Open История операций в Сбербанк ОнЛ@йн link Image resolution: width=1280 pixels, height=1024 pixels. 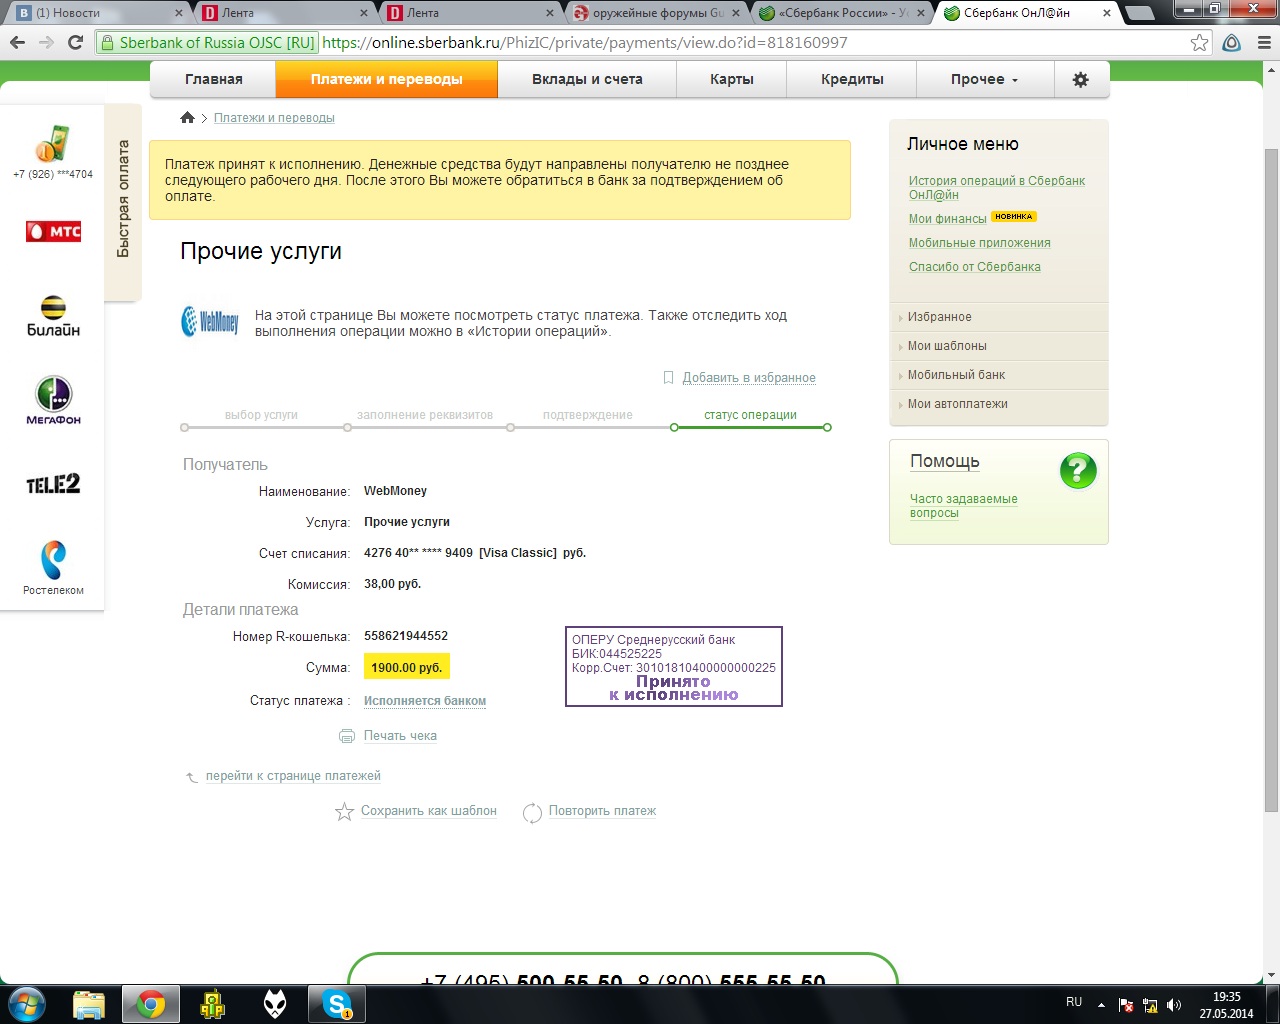click(x=996, y=188)
